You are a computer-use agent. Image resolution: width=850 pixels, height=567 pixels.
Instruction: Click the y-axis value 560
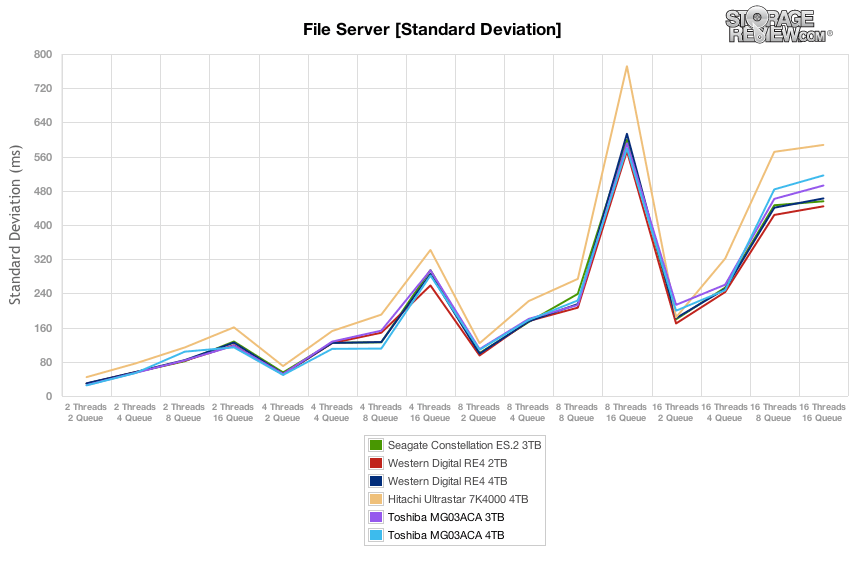click(x=43, y=157)
